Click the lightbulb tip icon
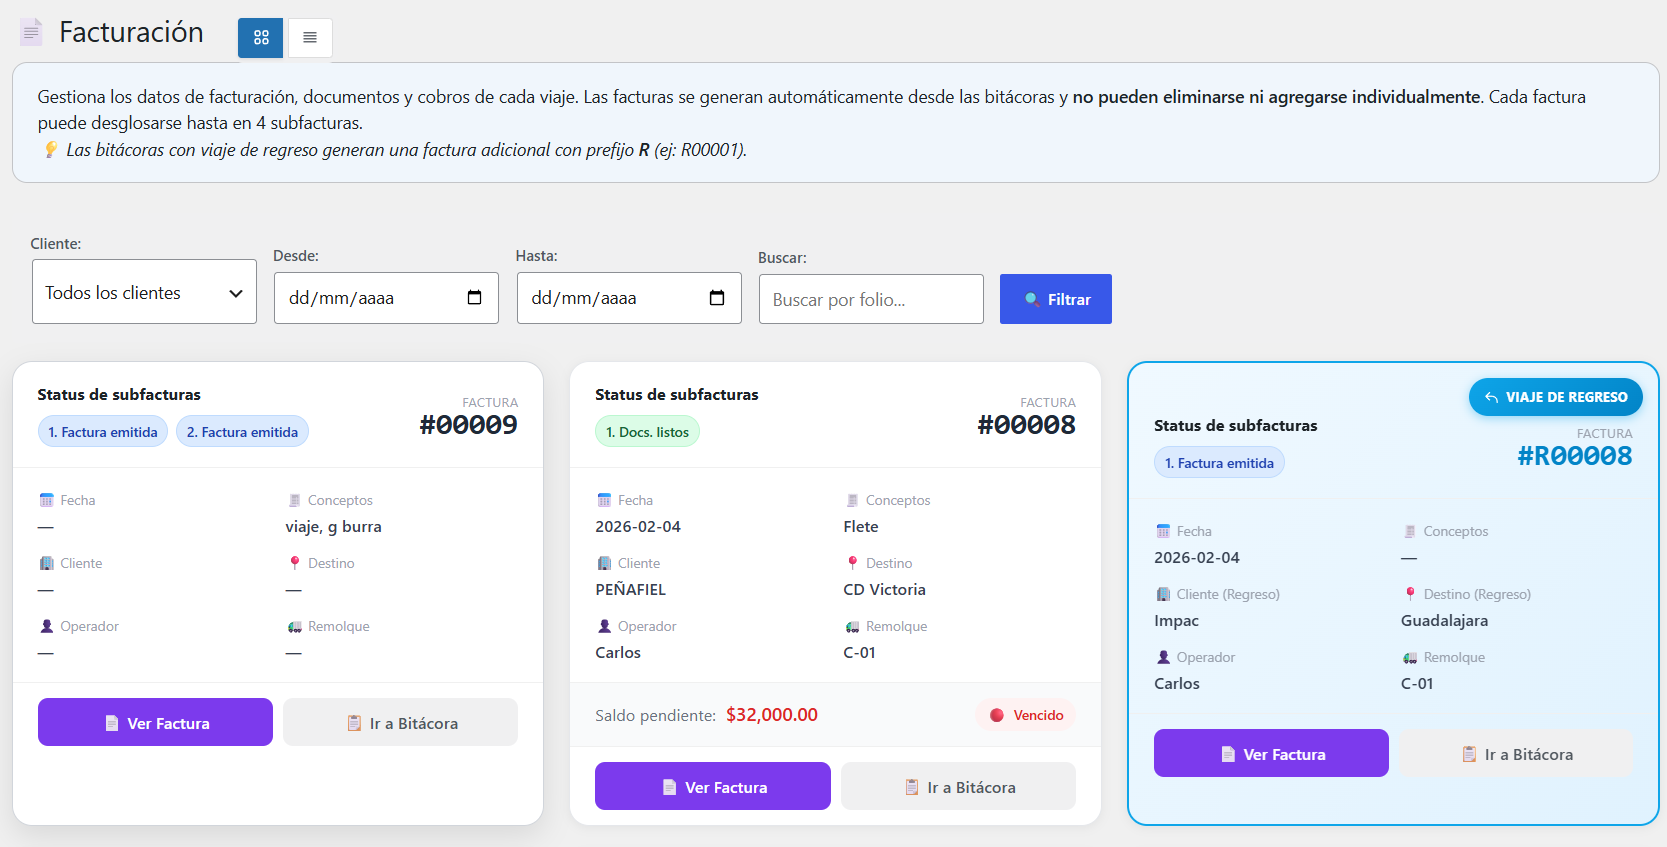 coord(51,150)
